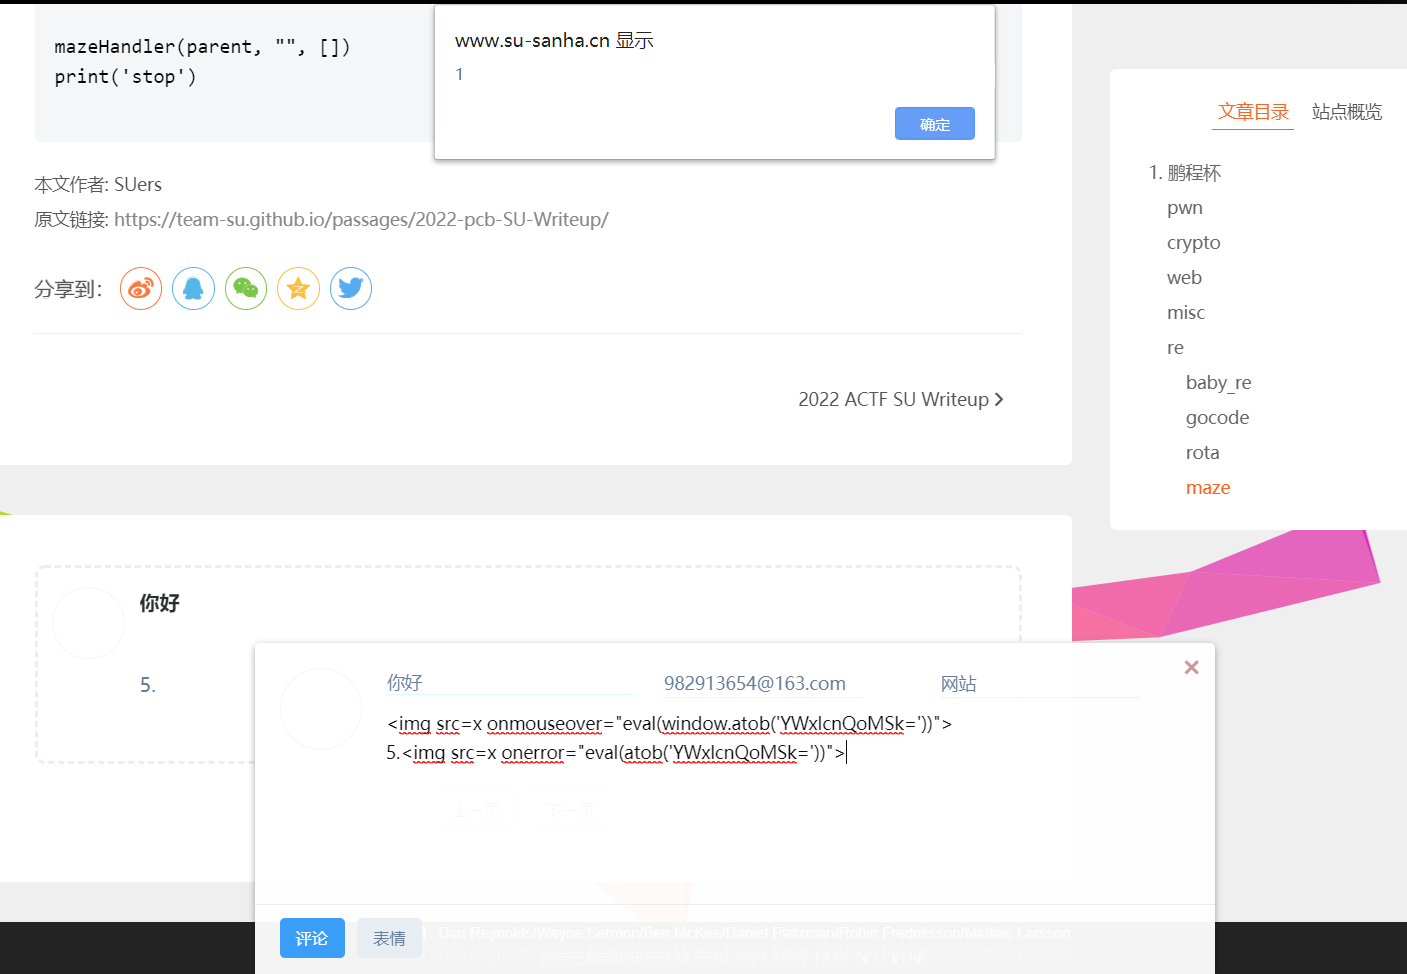The image size is (1407, 974).
Task: Jump to the maze section
Action: (1208, 487)
